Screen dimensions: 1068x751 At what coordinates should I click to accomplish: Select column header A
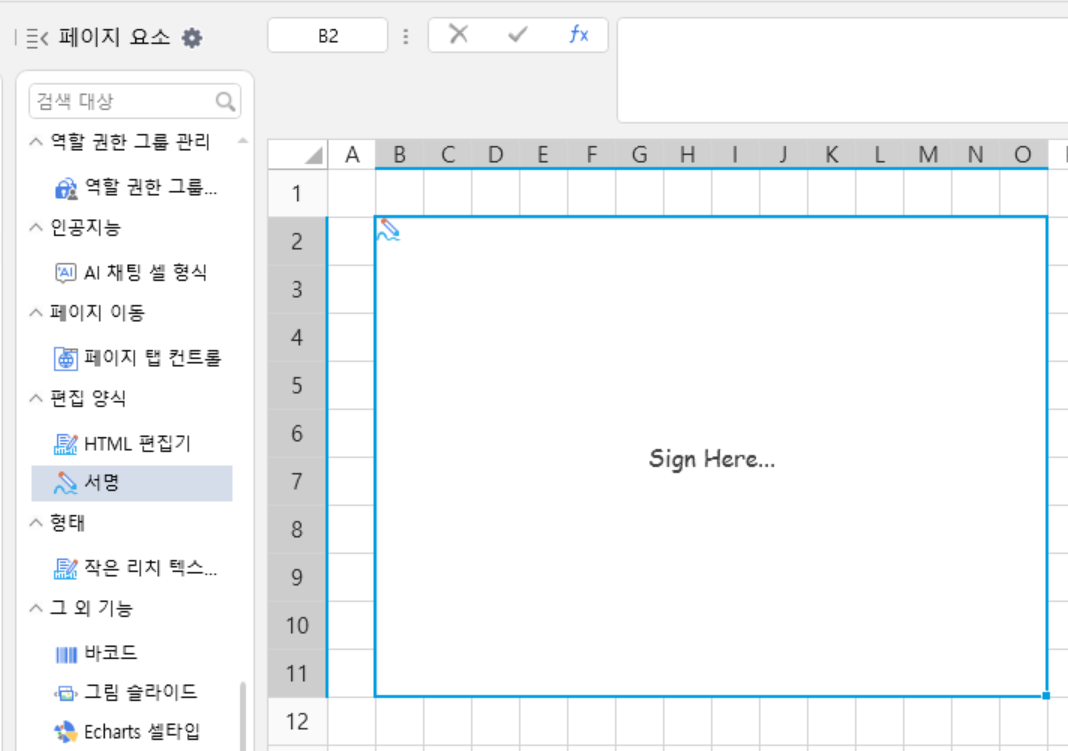click(351, 155)
